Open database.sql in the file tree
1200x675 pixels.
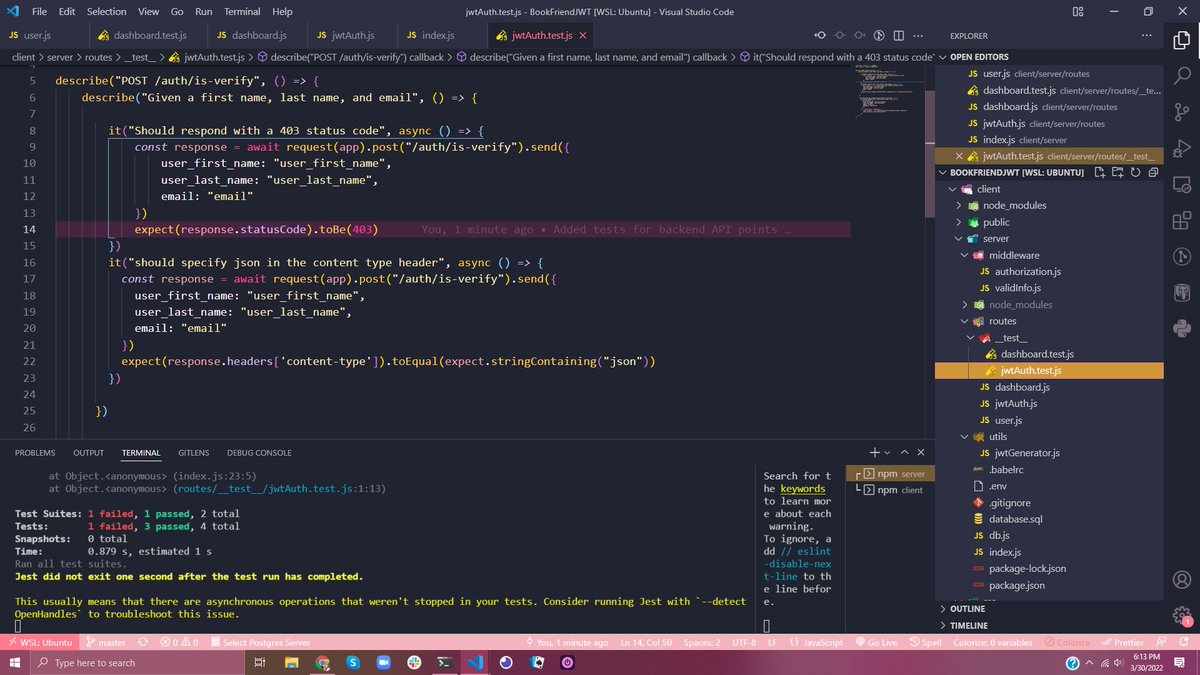coord(1015,519)
